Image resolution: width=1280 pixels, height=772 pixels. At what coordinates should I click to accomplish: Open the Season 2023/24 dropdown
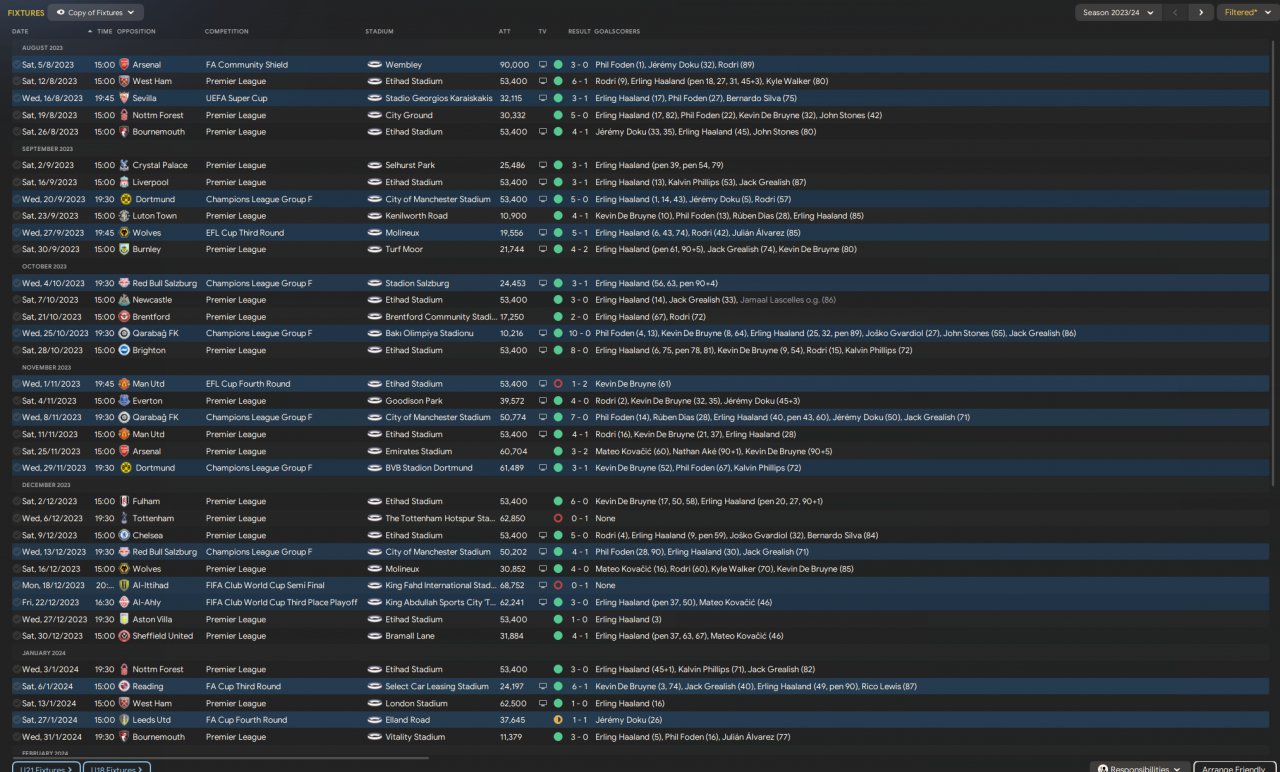point(1118,13)
